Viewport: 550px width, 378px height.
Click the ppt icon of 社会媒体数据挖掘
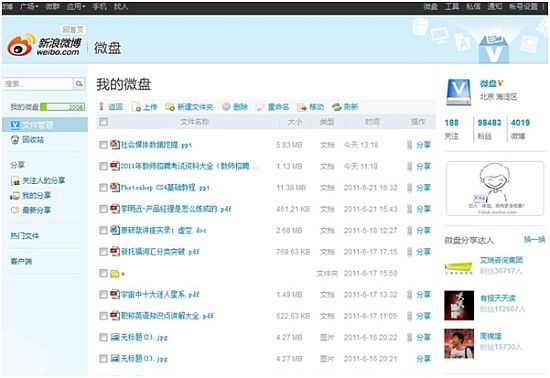tap(115, 144)
